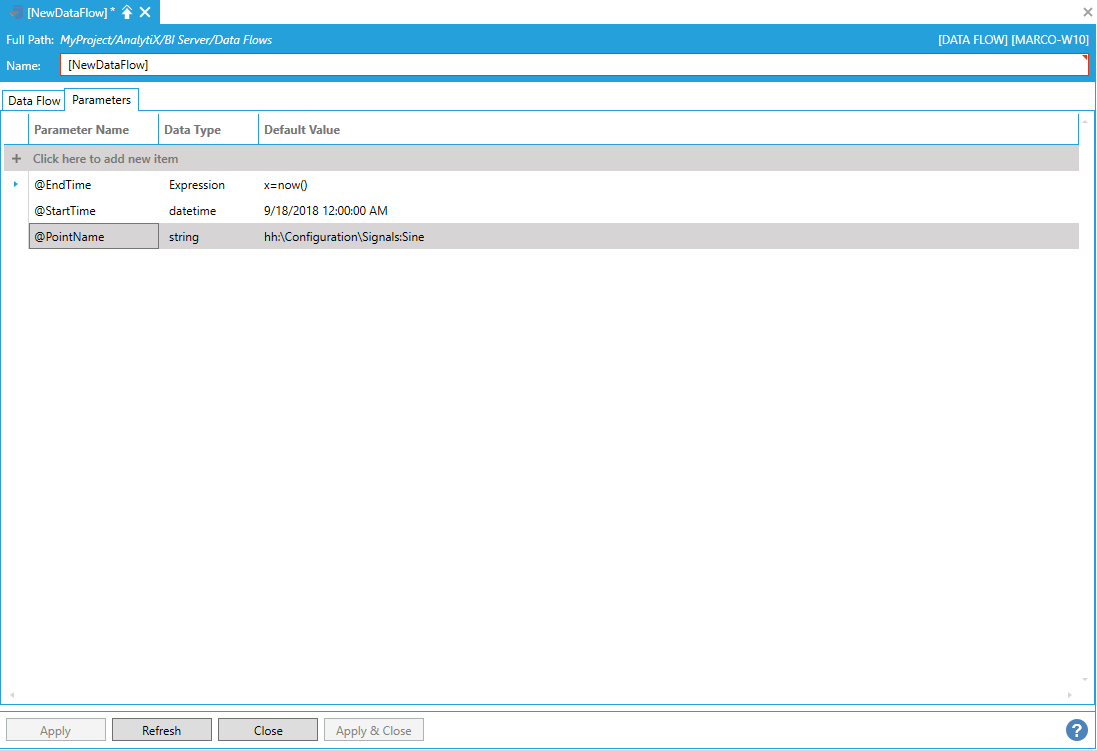The height and width of the screenshot is (751, 1097).
Task: Click the data flow icon on the tab header
Action: click(x=17, y=12)
